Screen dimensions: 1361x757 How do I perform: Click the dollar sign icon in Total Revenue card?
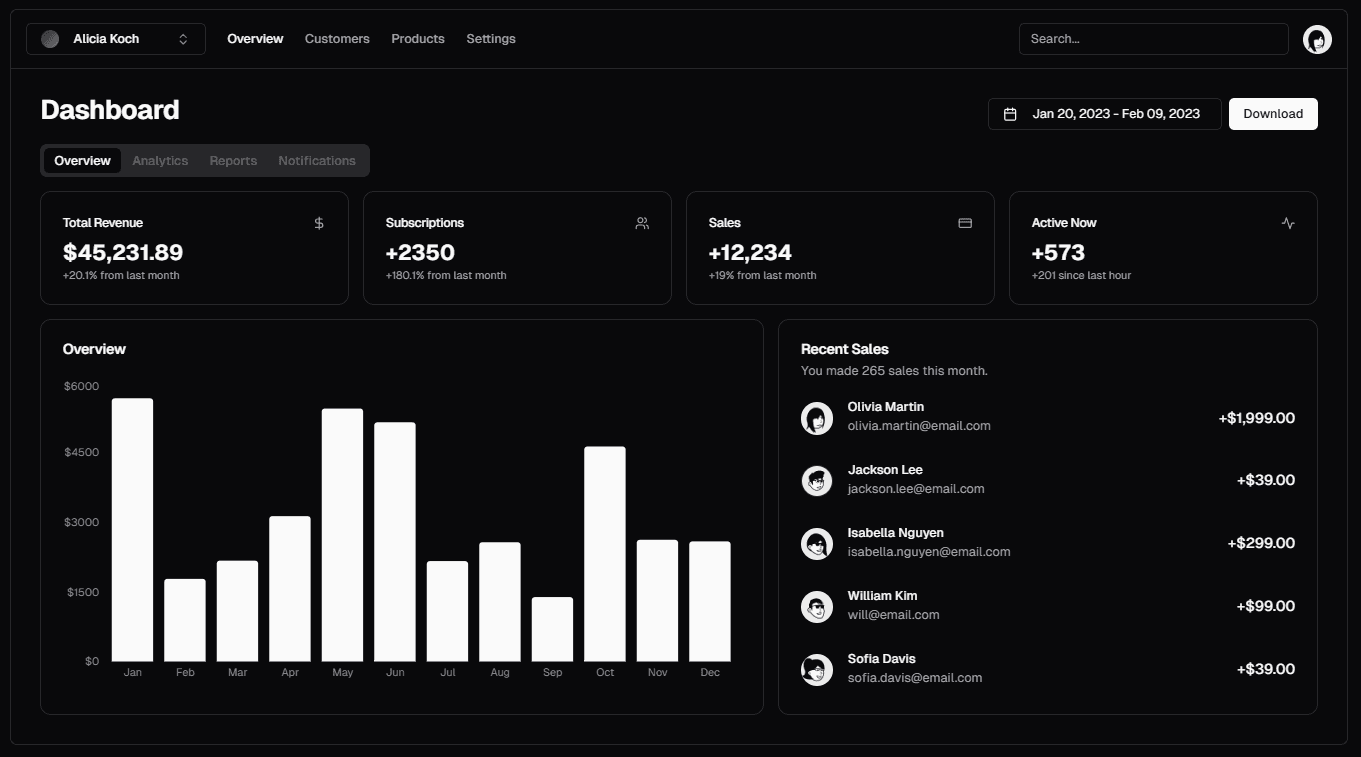tap(319, 223)
